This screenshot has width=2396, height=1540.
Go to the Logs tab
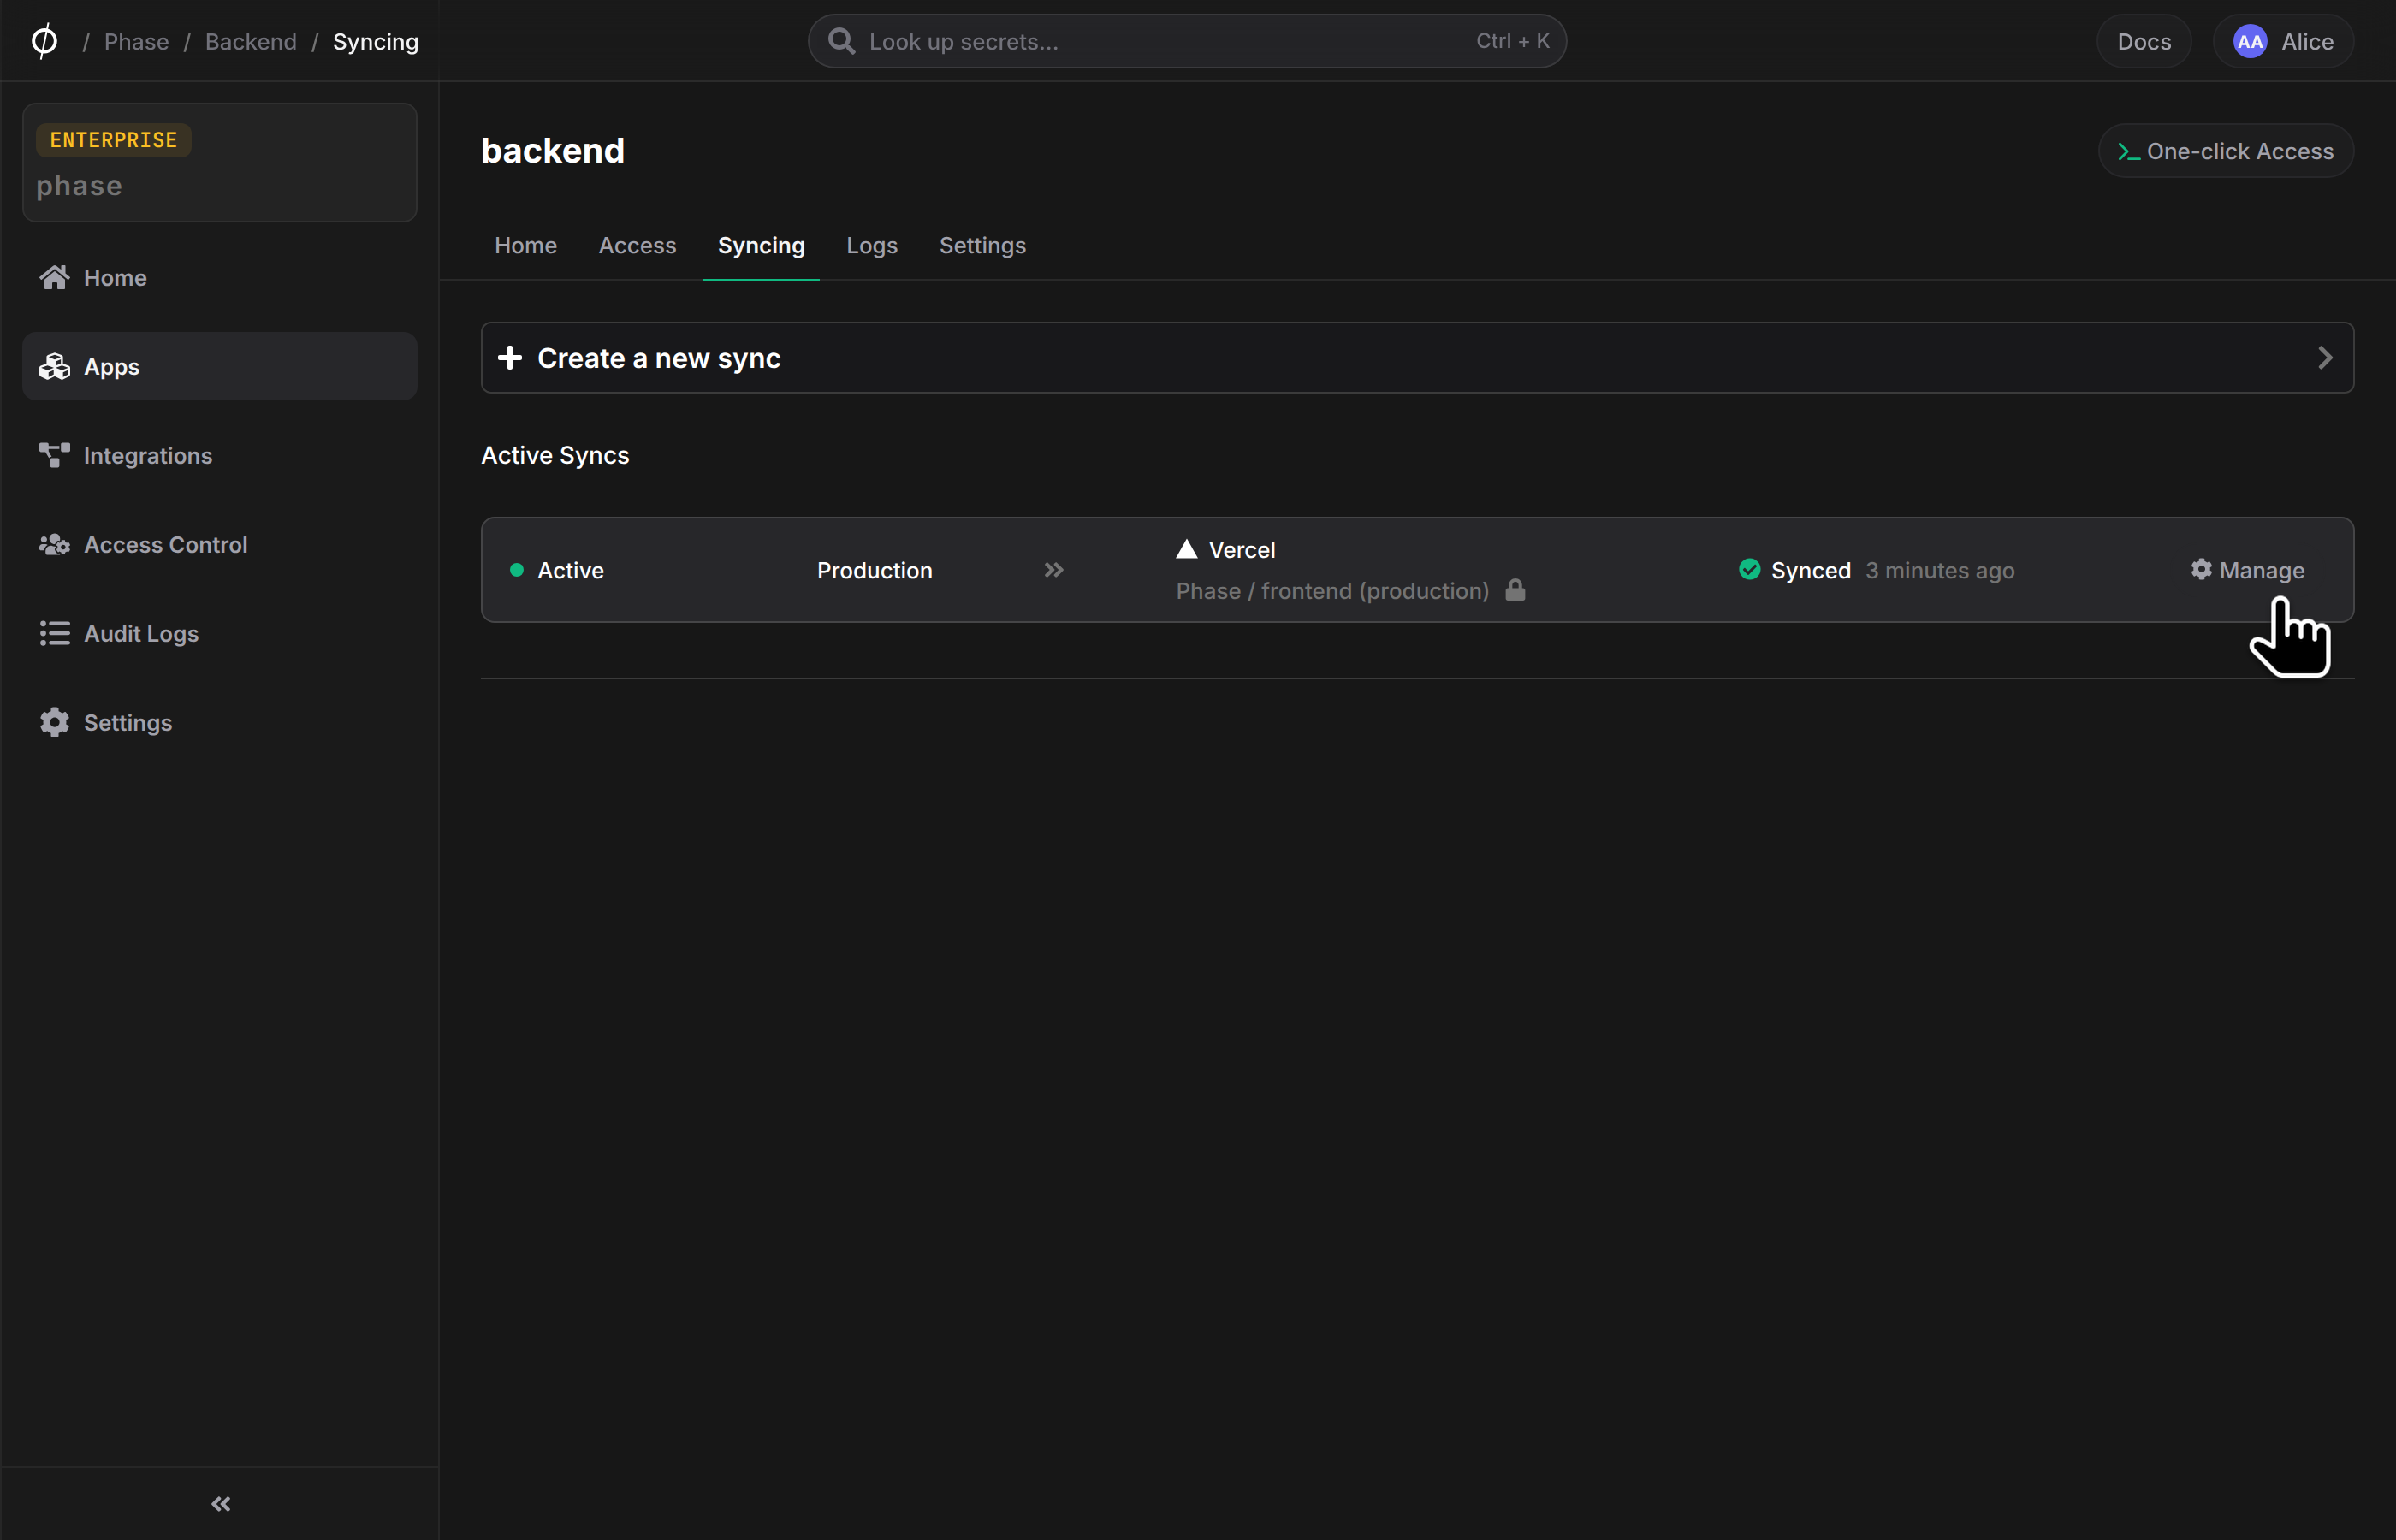(x=872, y=245)
